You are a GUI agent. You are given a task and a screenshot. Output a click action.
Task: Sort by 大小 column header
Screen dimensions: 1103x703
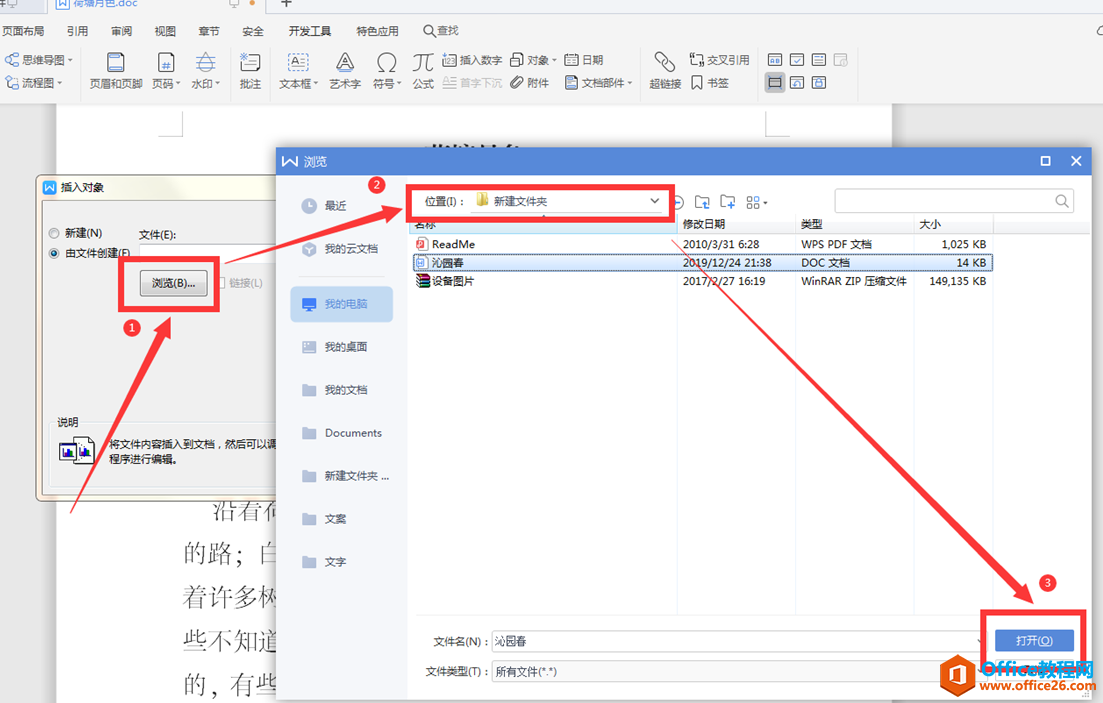click(953, 224)
